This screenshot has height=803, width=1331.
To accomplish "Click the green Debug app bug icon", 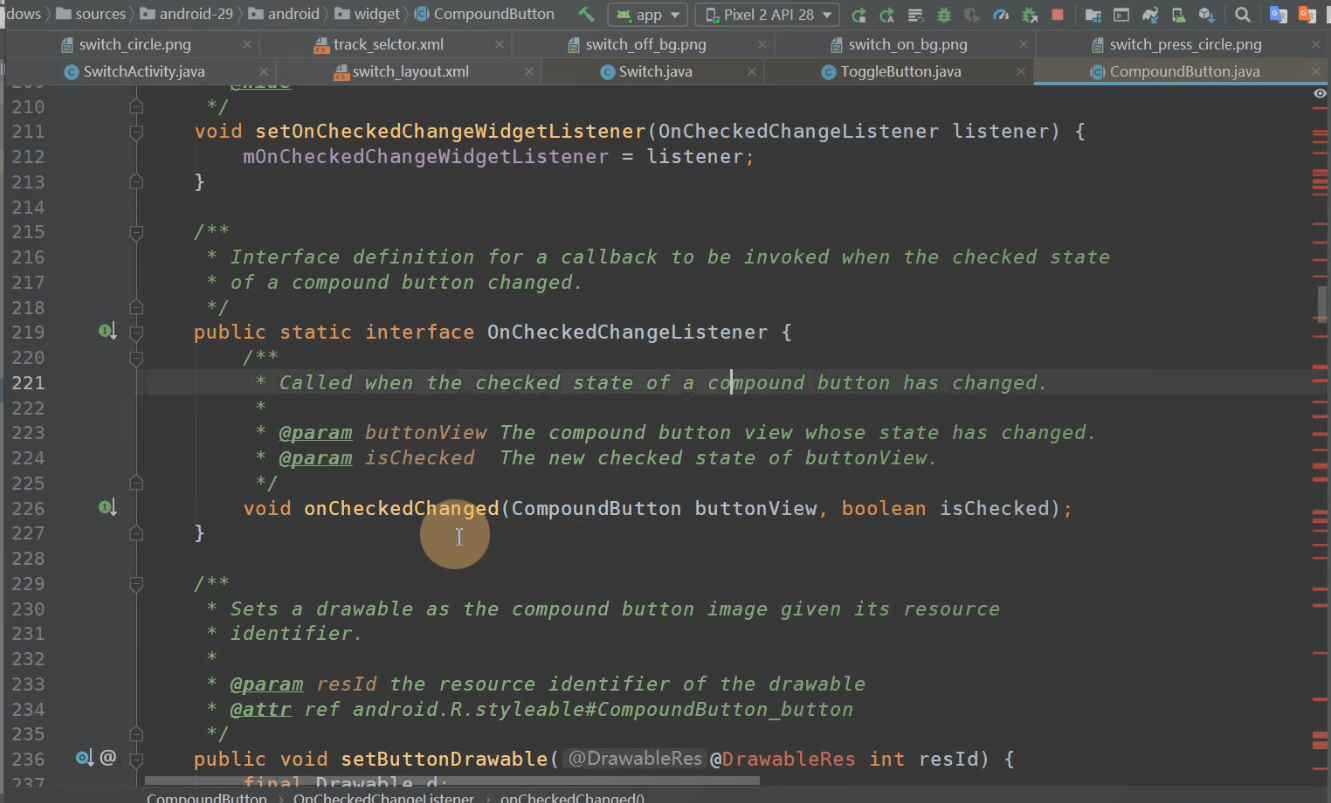I will point(943,15).
